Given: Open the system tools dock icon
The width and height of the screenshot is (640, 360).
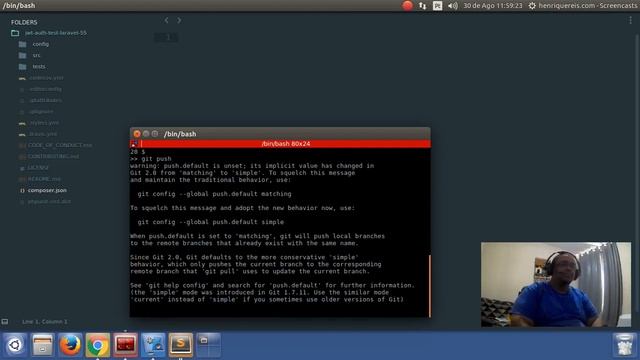Looking at the screenshot, I should pos(153,345).
